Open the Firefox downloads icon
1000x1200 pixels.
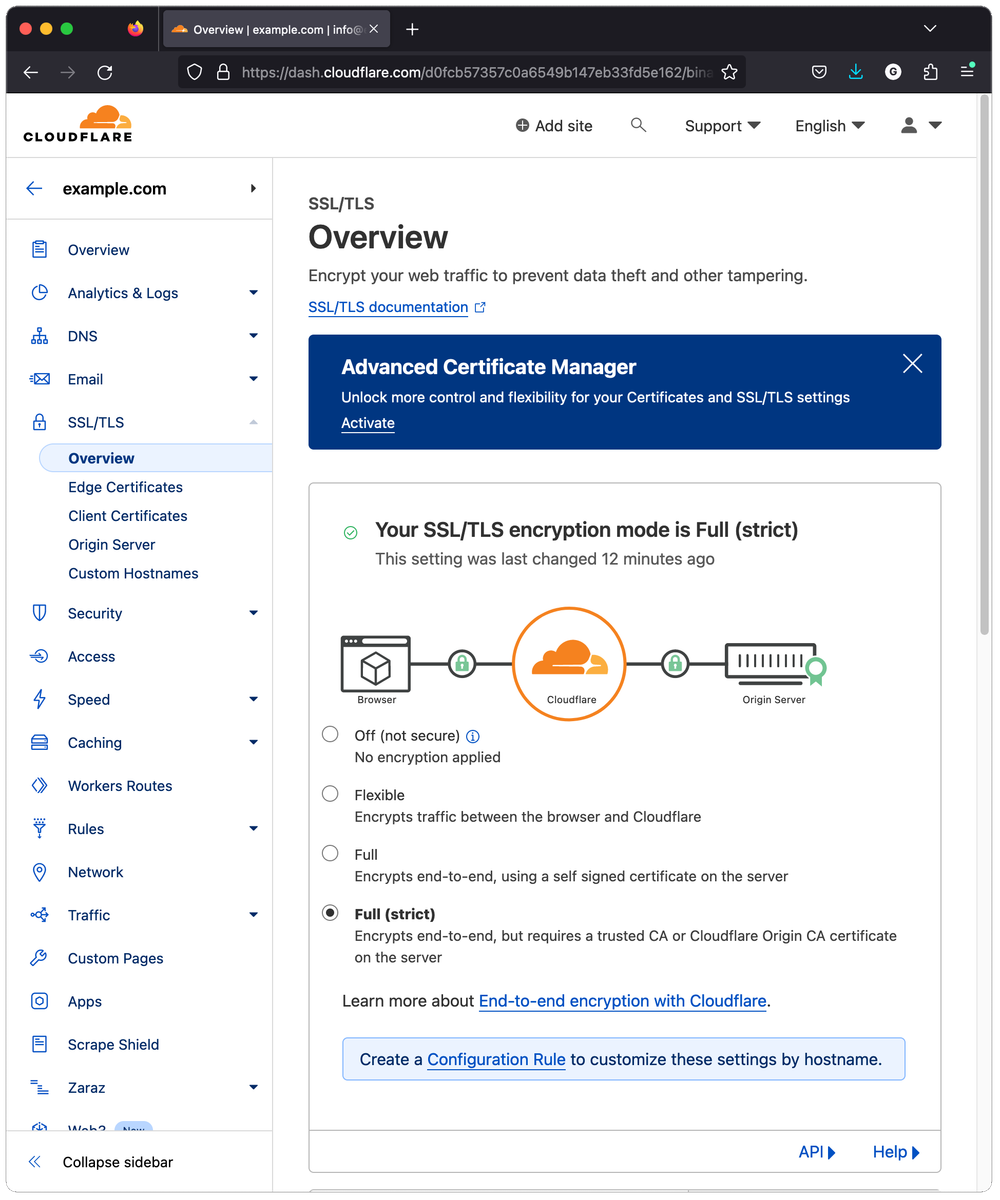click(x=856, y=72)
